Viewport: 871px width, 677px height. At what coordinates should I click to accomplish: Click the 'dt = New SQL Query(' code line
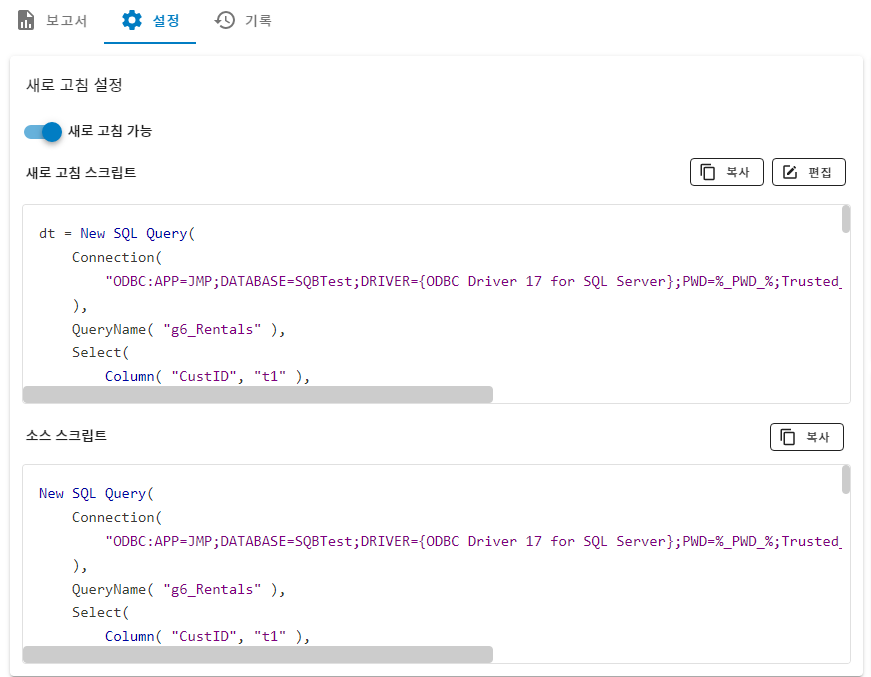coord(117,234)
